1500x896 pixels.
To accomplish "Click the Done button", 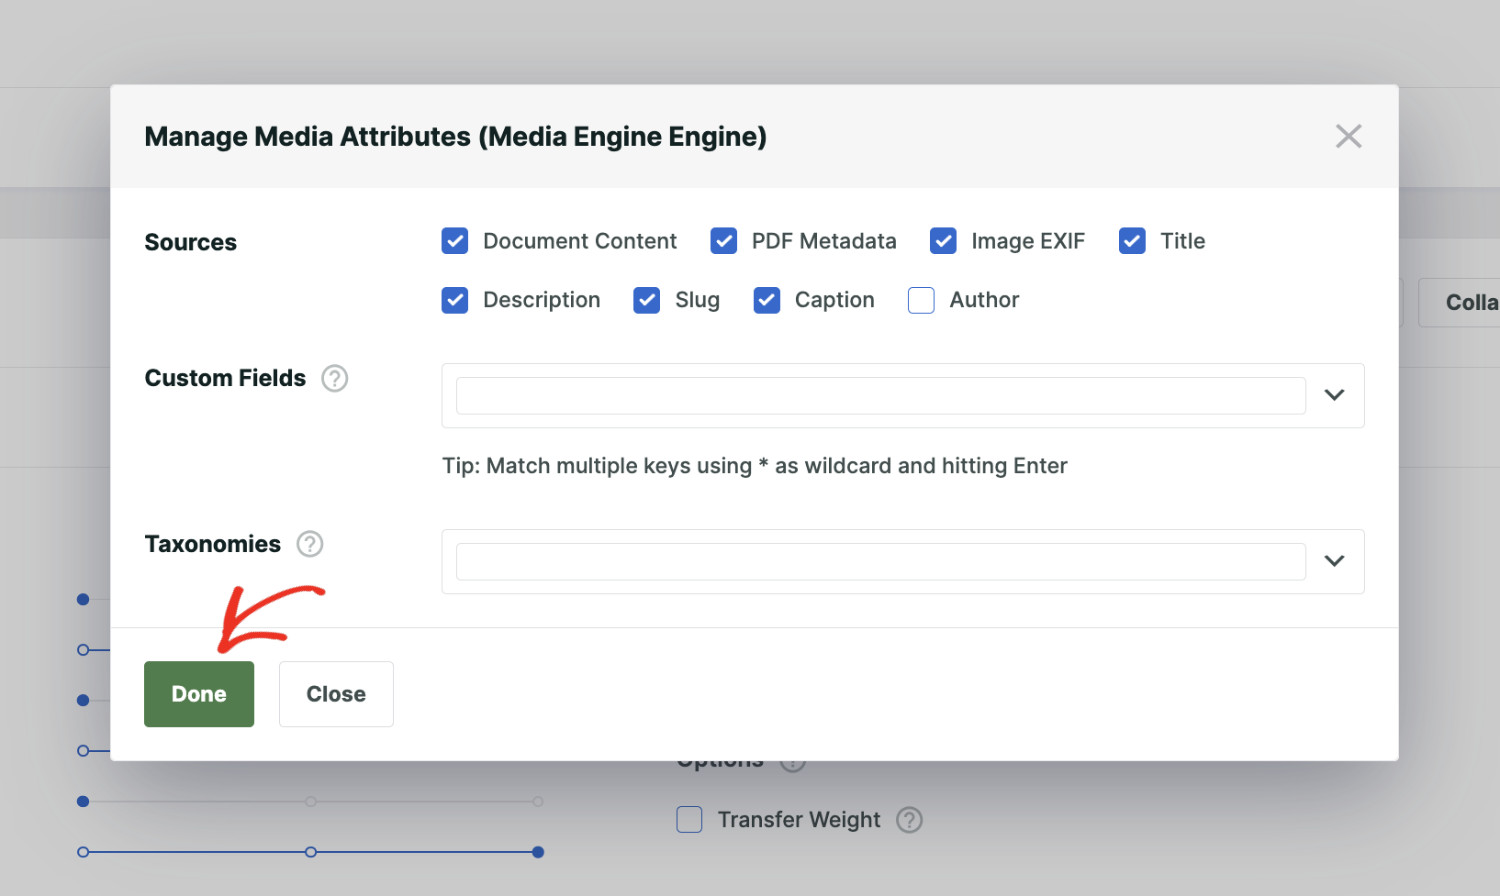I will click(198, 693).
